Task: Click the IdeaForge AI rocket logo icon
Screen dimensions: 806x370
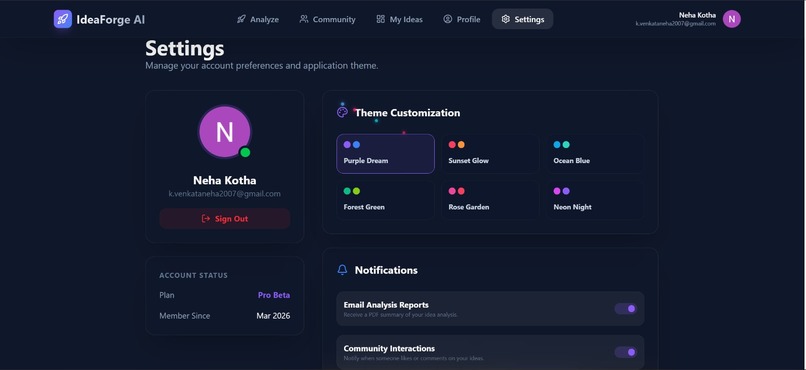Action: coord(63,19)
